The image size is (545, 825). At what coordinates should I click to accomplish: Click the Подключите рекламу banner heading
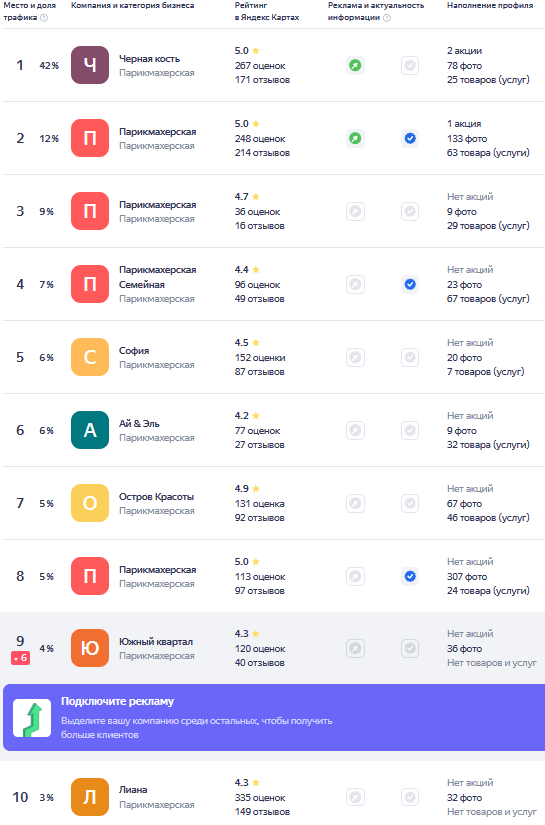pos(117,701)
